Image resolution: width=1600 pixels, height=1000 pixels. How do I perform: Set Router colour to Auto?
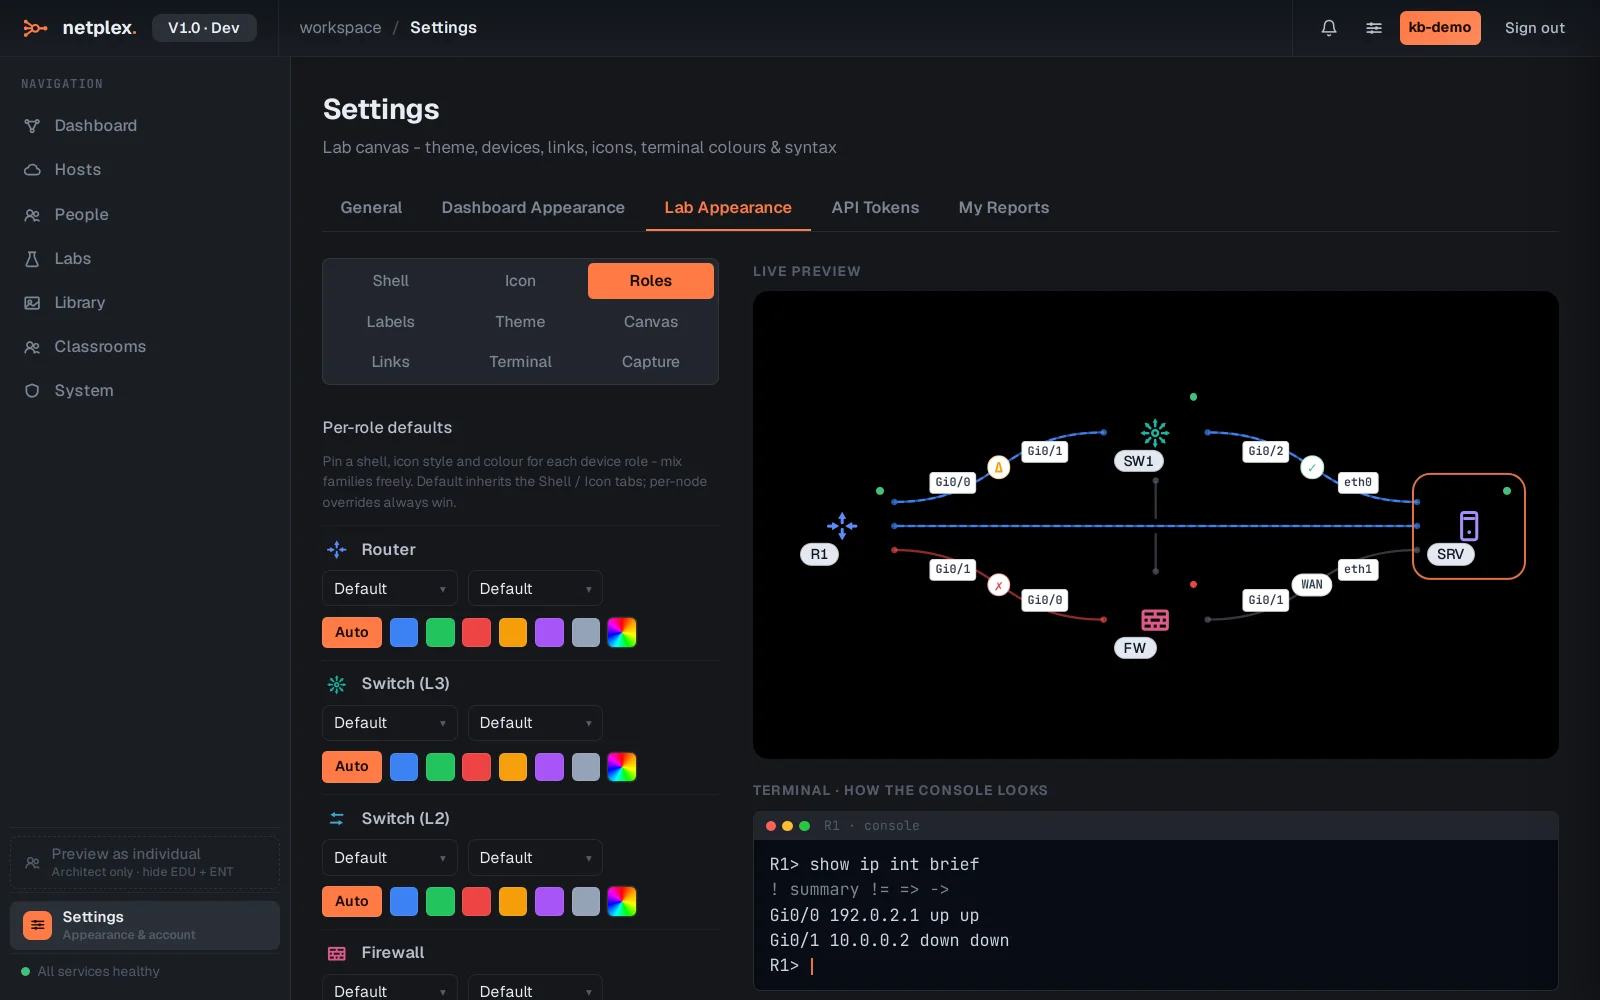(x=352, y=632)
